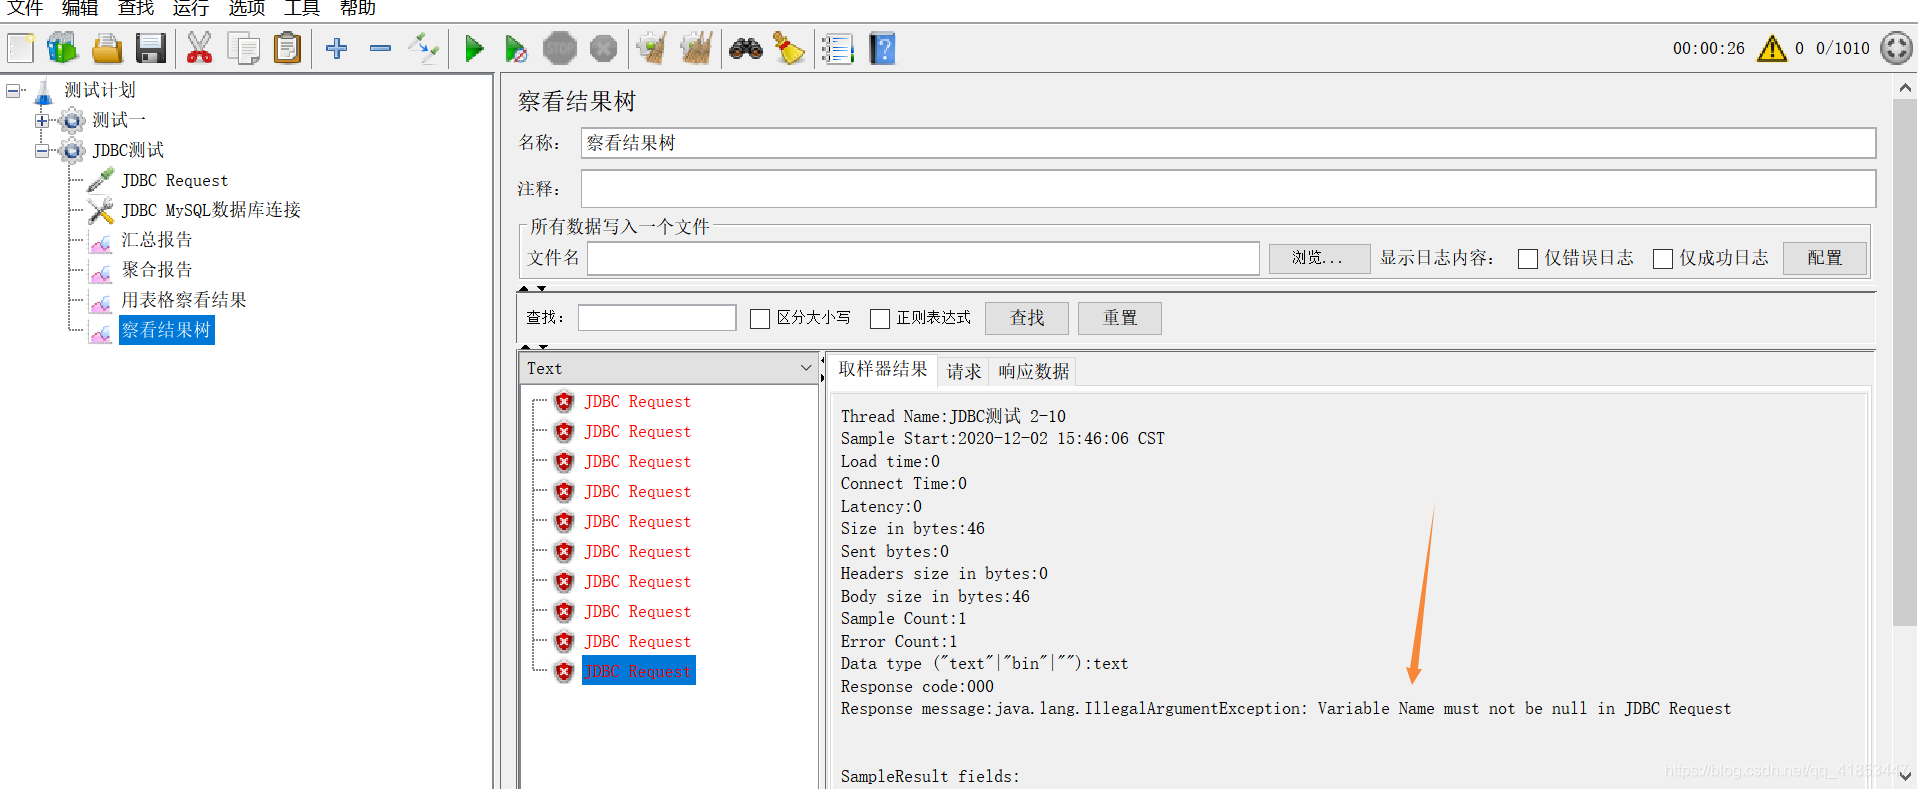Click into the 注释 input field
The height and width of the screenshot is (789, 1918).
[1228, 189]
